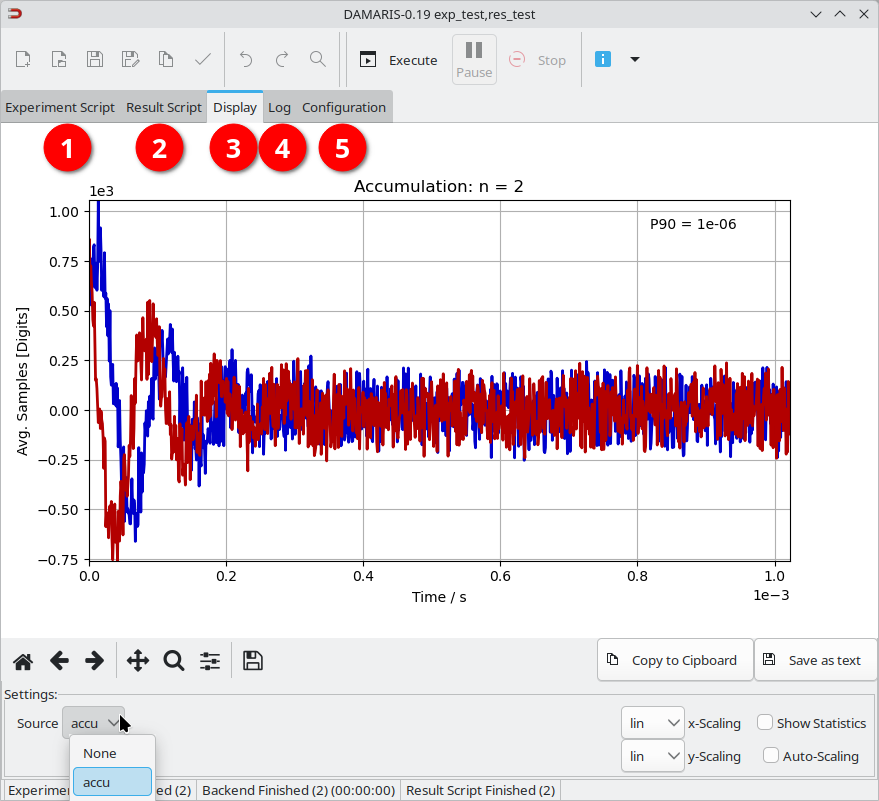Select None in the Source list
This screenshot has height=801, width=879.
click(x=112, y=753)
